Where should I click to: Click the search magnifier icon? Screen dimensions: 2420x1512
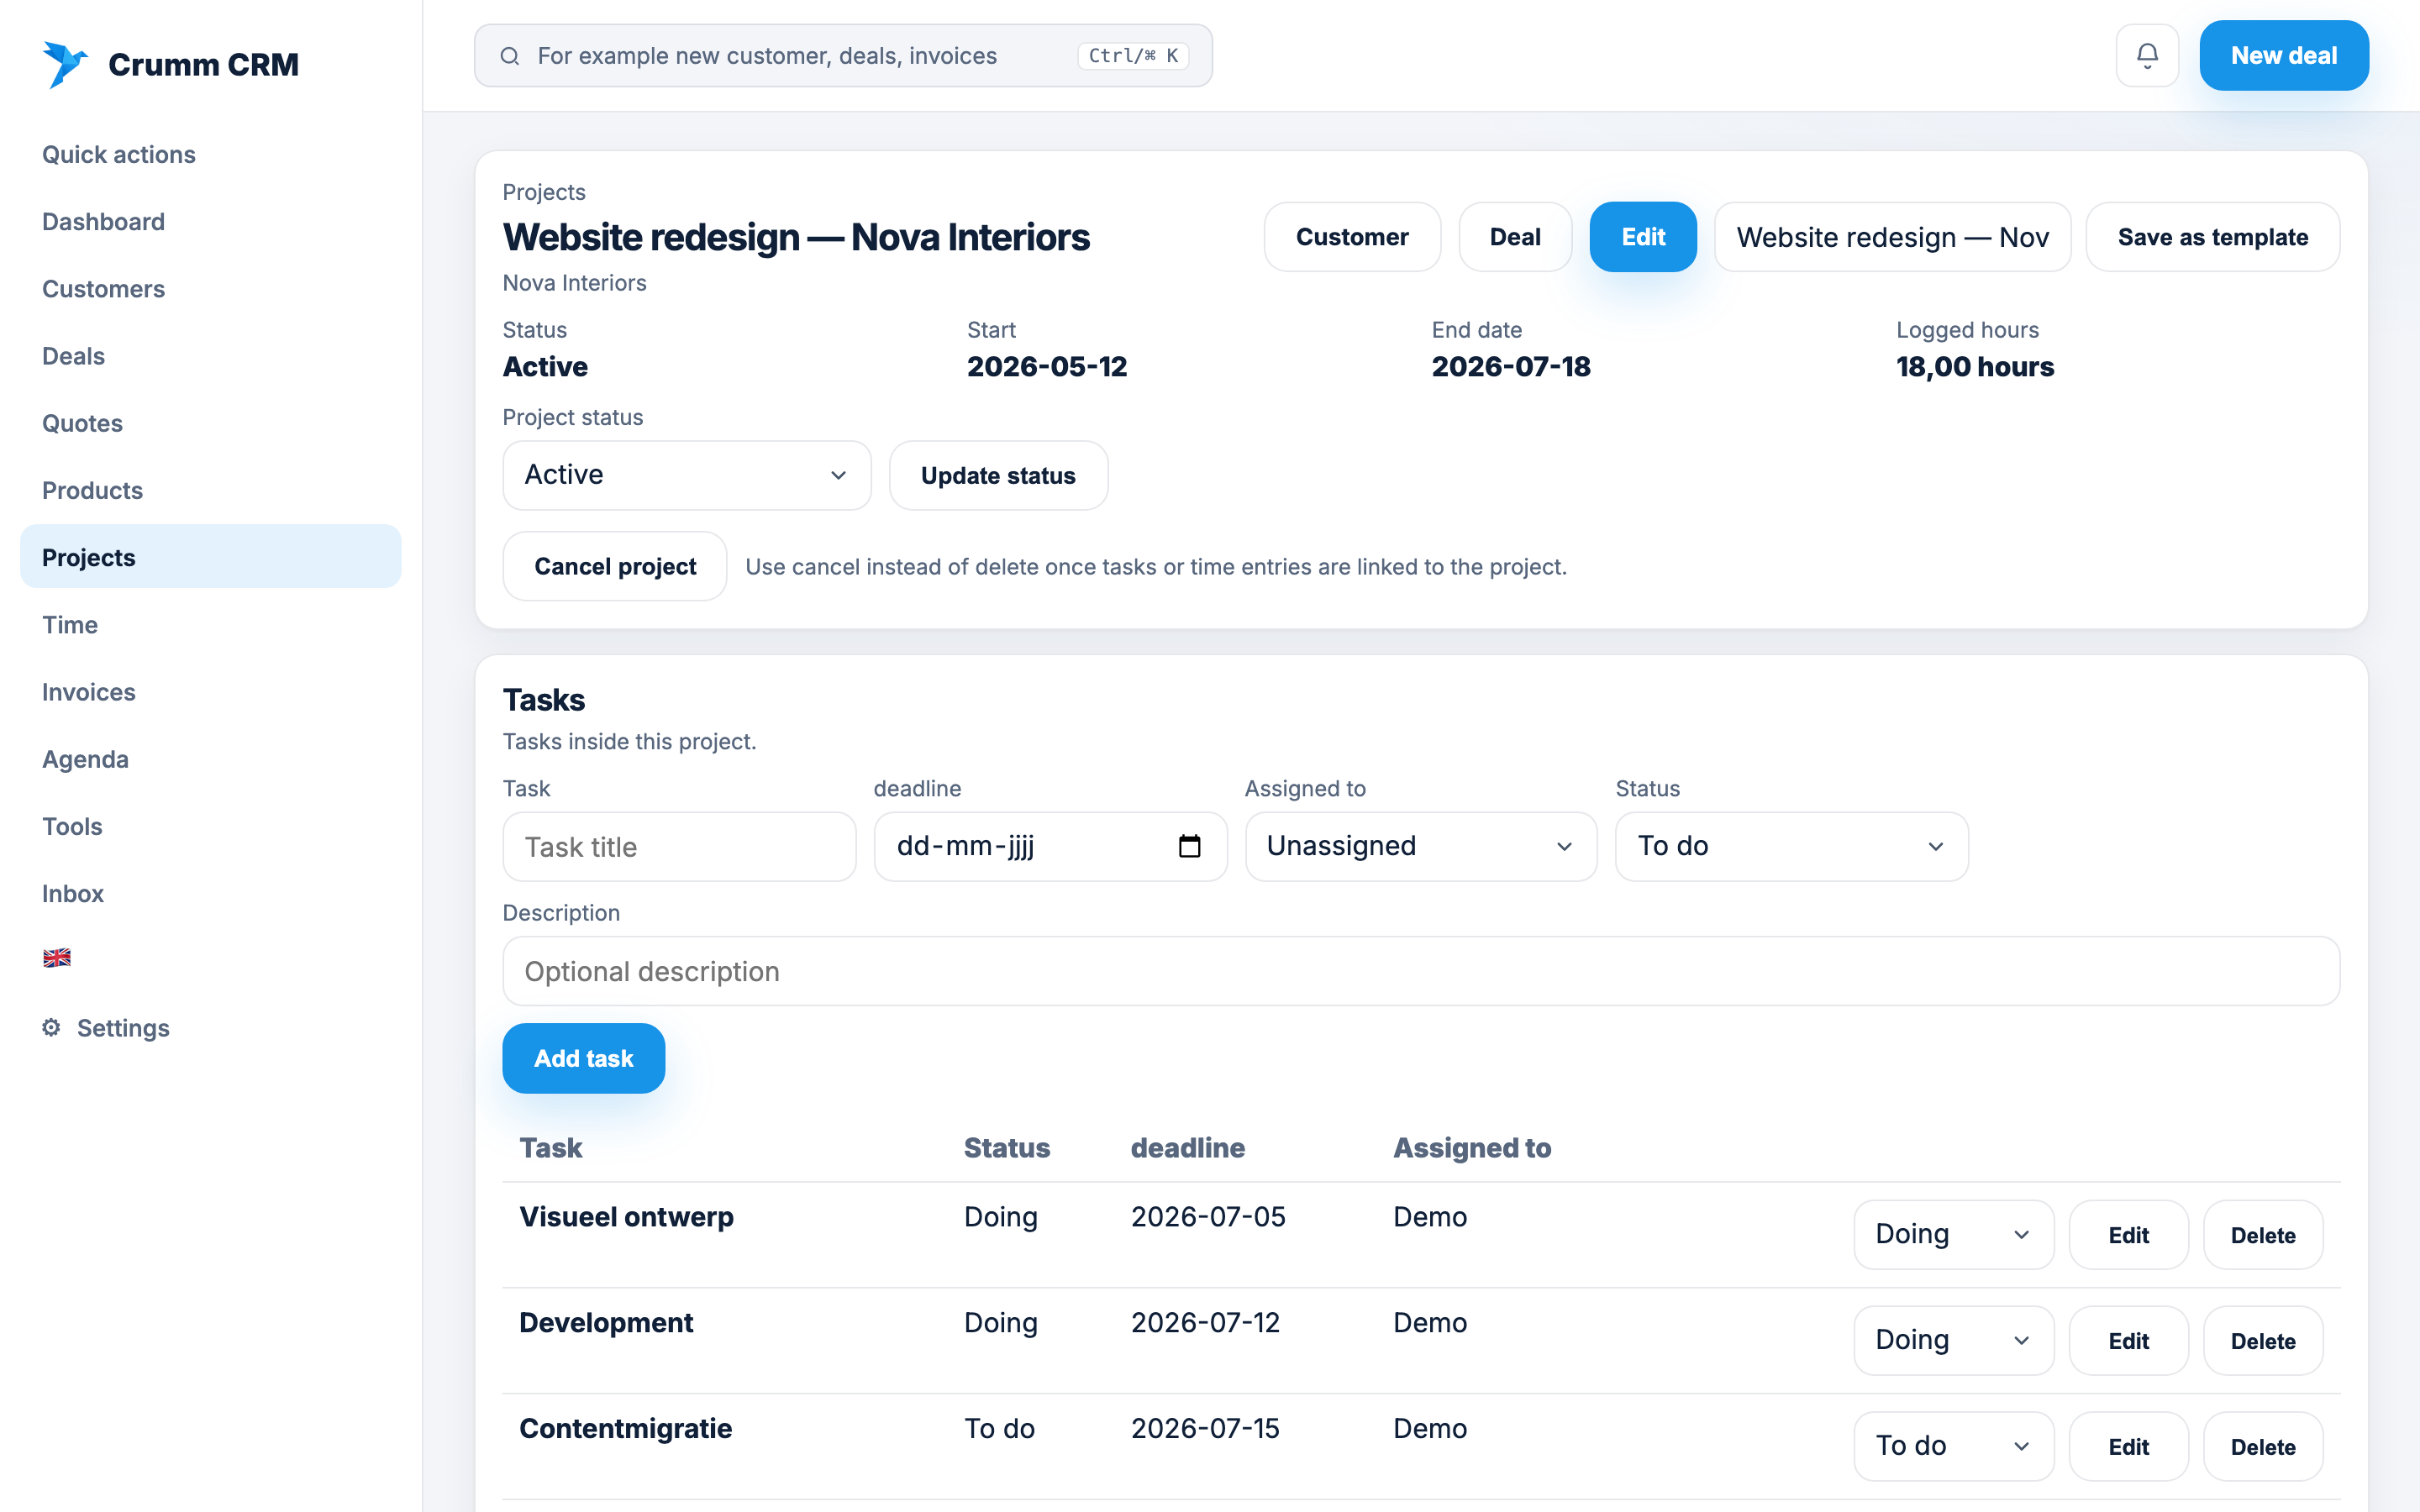pyautogui.click(x=510, y=56)
